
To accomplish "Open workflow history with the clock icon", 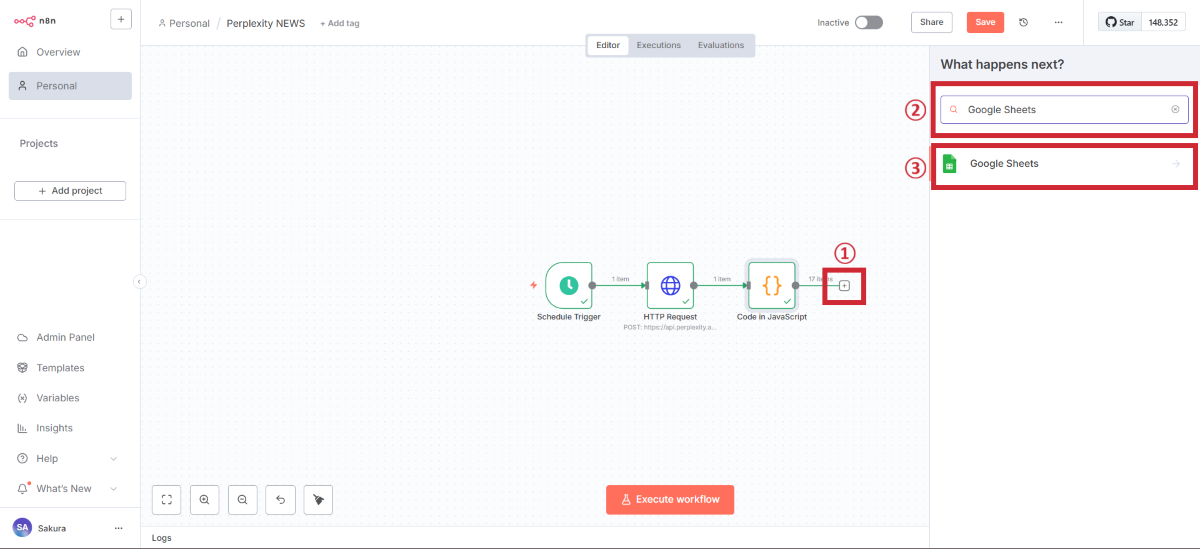I will tap(1023, 22).
